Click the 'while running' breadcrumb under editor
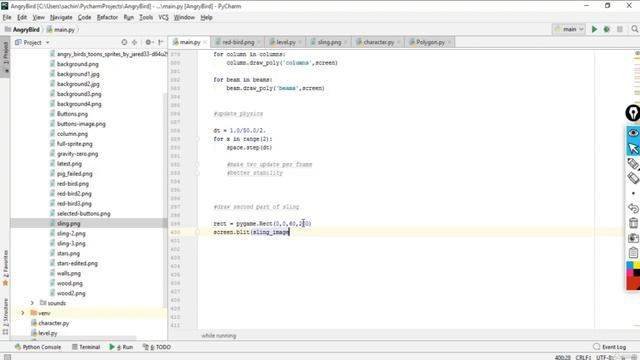This screenshot has height=360, width=640. [219, 336]
